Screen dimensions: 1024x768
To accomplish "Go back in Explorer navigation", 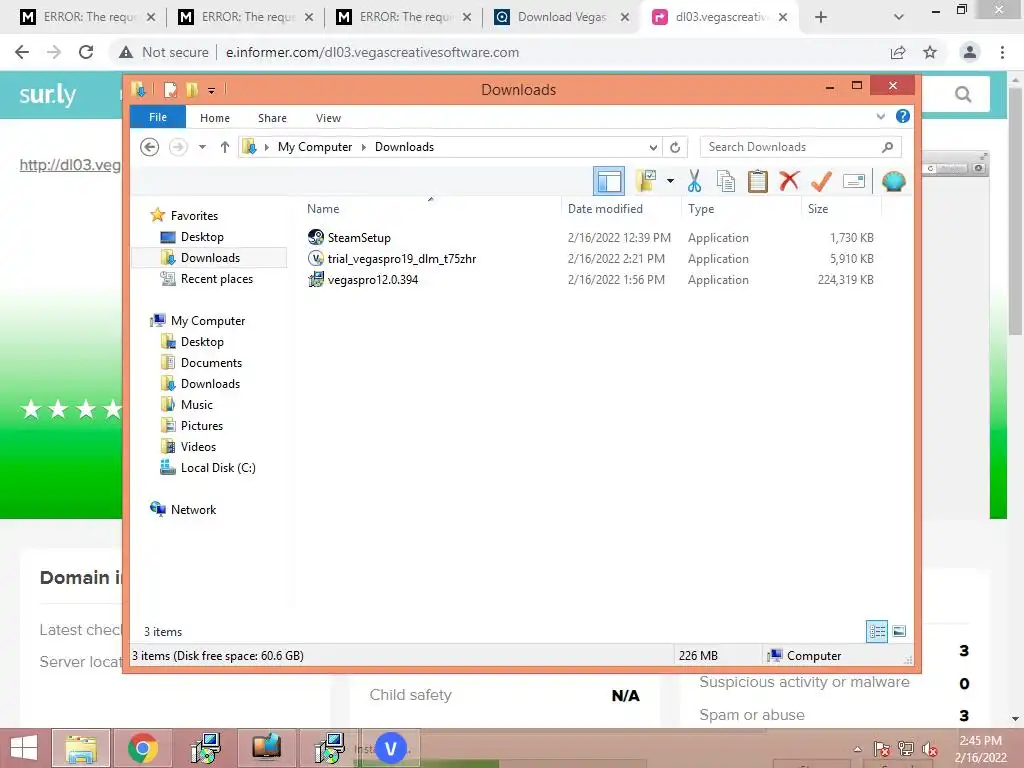I will tap(150, 147).
